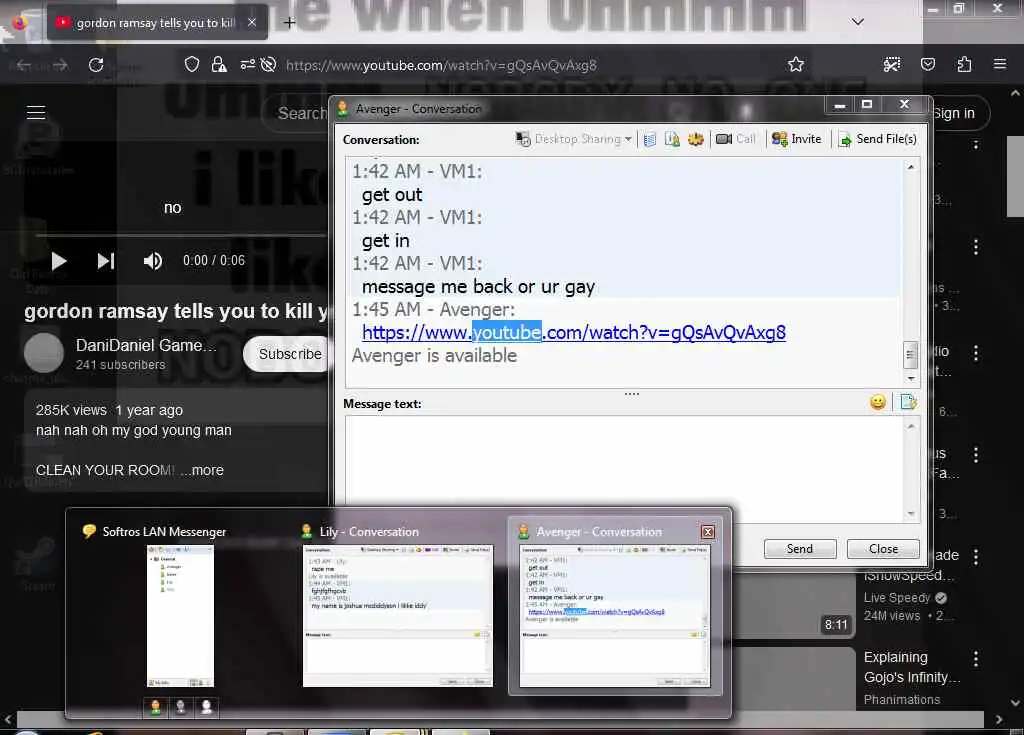The width and height of the screenshot is (1024, 735).
Task: Open options menu for the IShowSpeed video
Action: [x=976, y=557]
